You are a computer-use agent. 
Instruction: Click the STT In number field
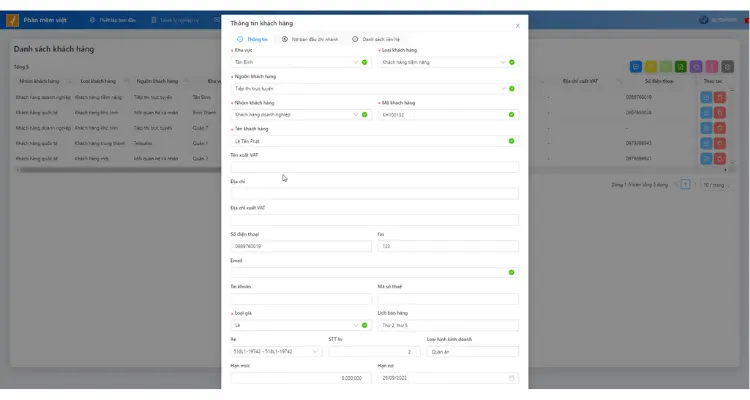pyautogui.click(x=374, y=352)
